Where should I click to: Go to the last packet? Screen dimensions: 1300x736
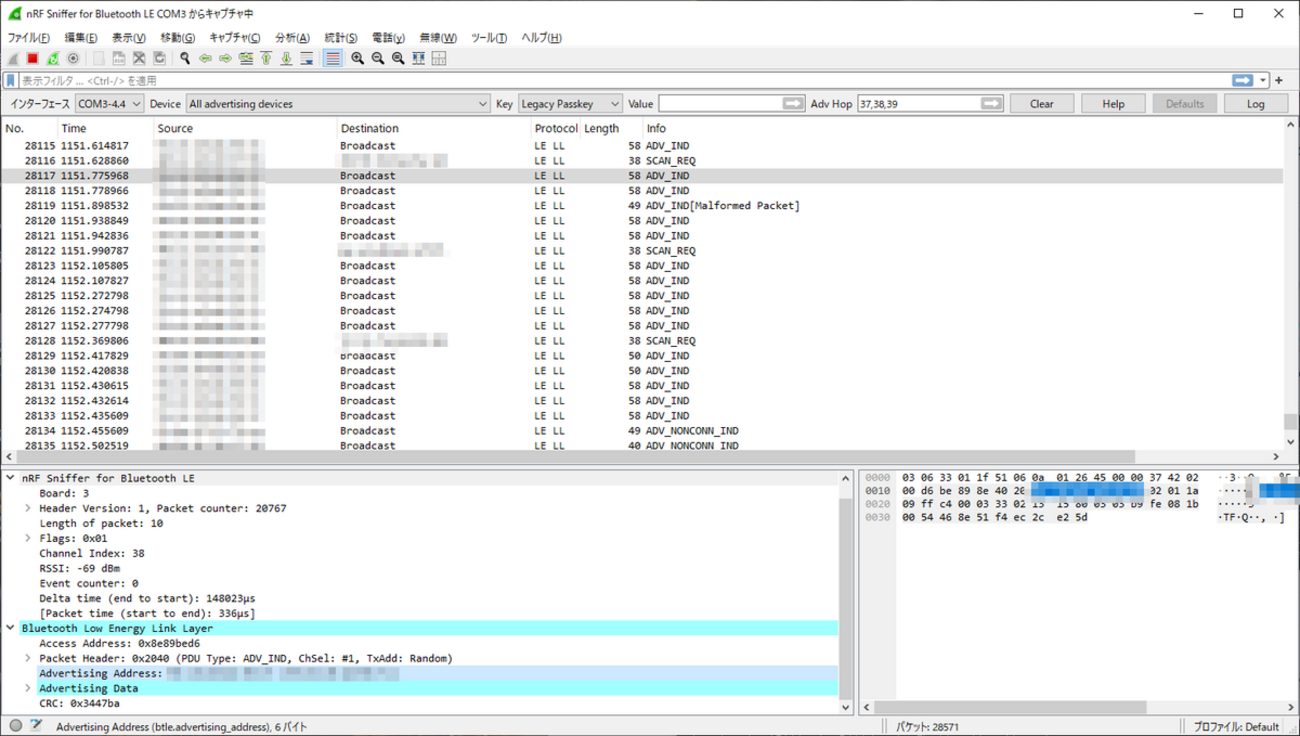(286, 58)
